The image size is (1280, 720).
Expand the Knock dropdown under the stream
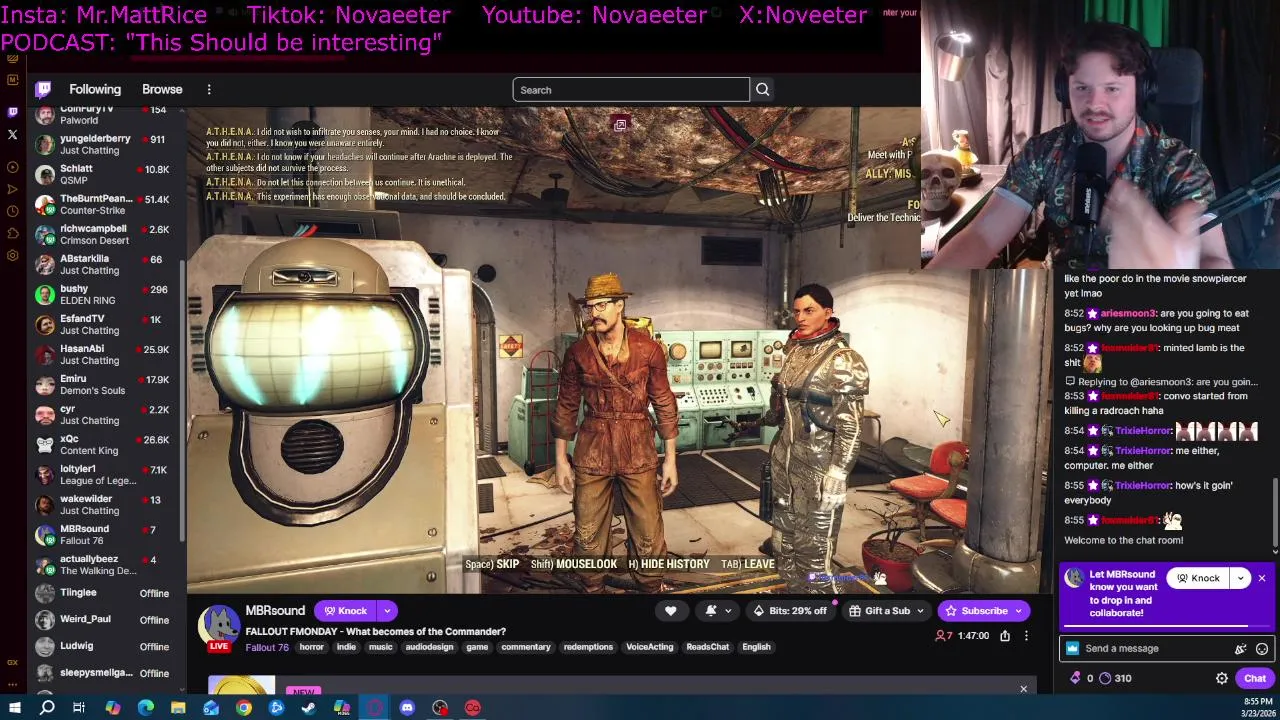point(387,611)
